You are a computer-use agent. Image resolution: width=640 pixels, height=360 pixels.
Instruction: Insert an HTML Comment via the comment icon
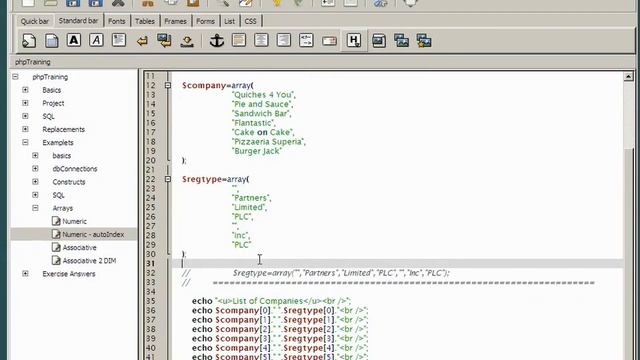(306, 40)
